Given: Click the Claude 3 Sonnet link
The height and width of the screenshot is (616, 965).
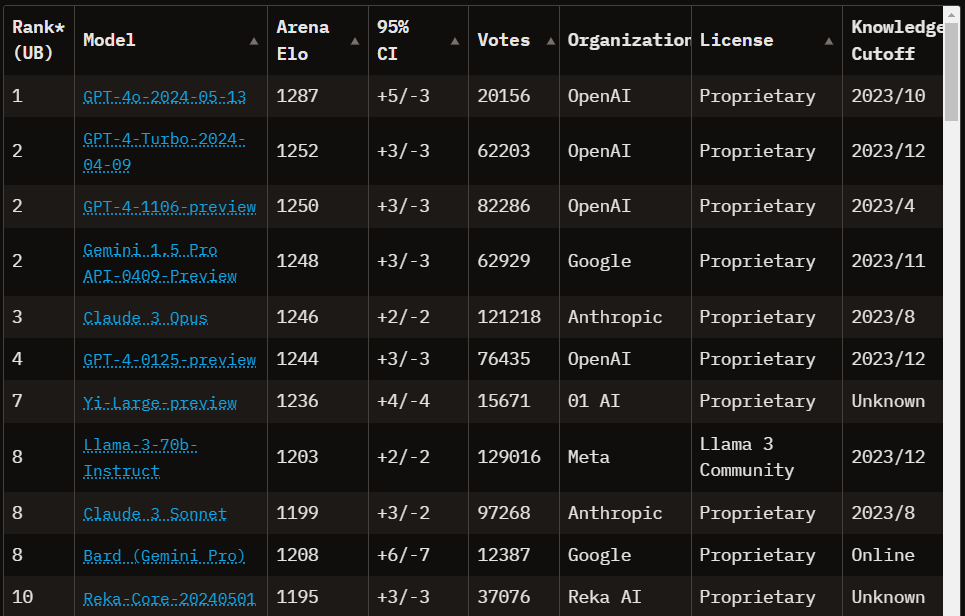Looking at the screenshot, I should [155, 514].
